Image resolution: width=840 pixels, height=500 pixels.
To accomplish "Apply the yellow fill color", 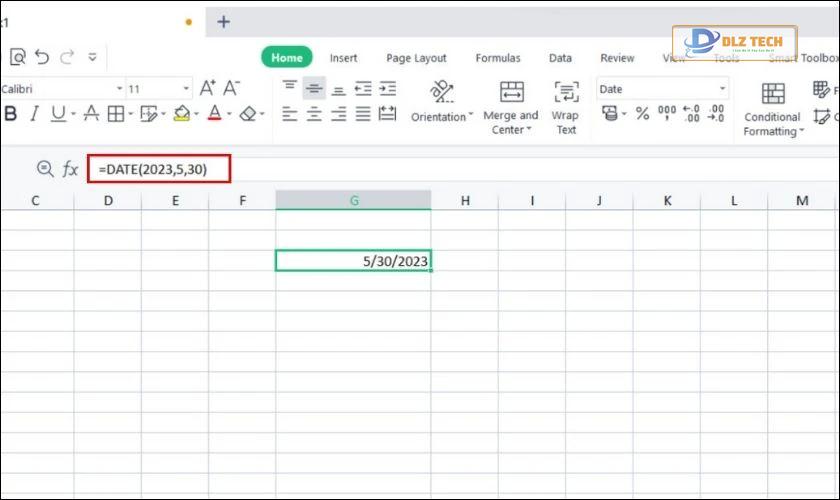I will pos(182,114).
